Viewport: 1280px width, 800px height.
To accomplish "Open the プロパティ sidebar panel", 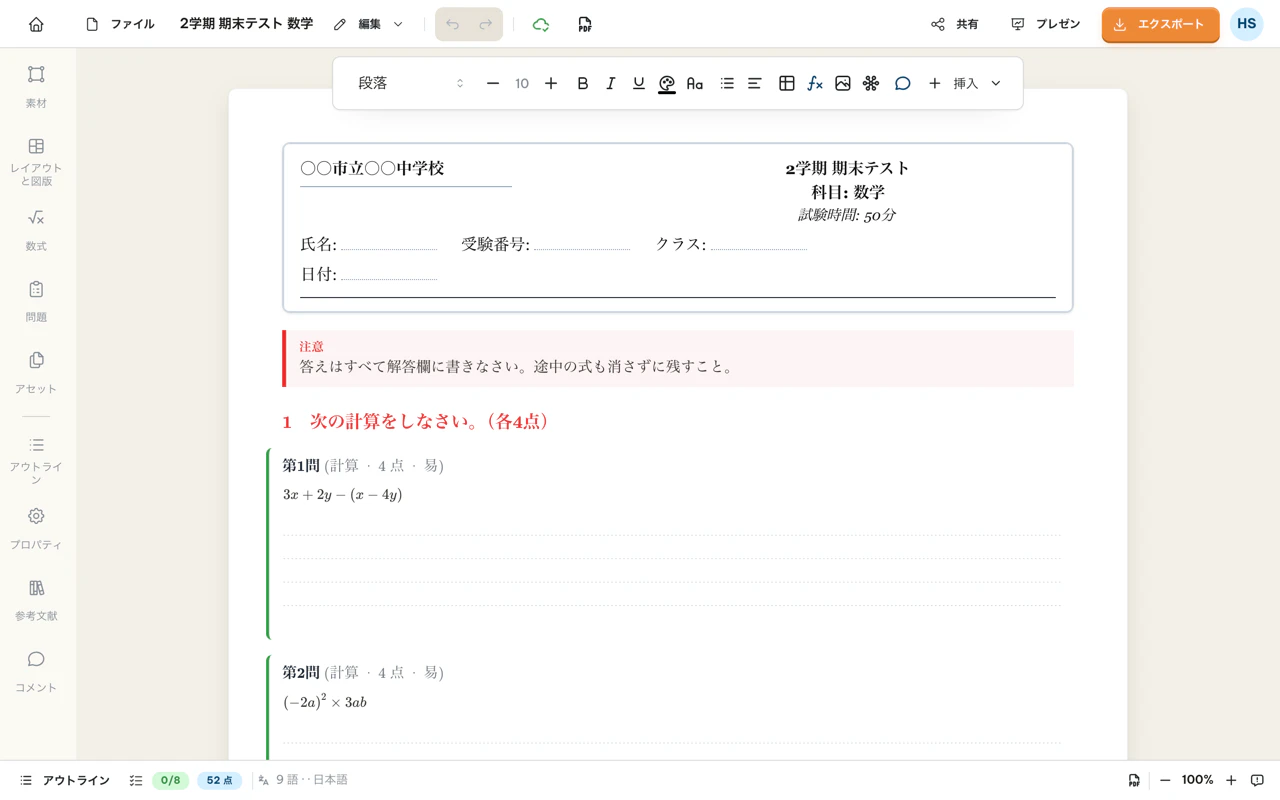I will pos(36,529).
